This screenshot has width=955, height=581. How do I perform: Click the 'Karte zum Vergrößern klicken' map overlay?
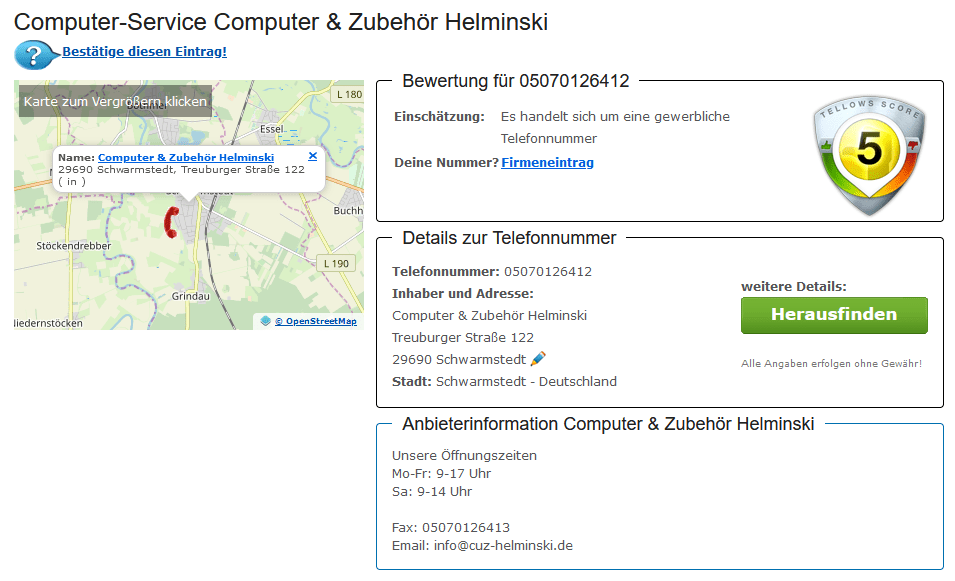[115, 101]
